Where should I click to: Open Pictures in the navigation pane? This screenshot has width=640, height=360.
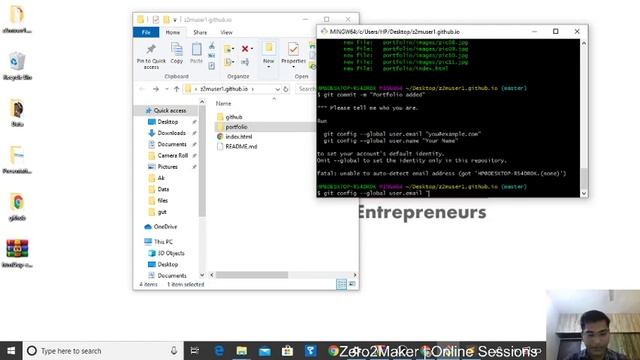[x=167, y=167]
